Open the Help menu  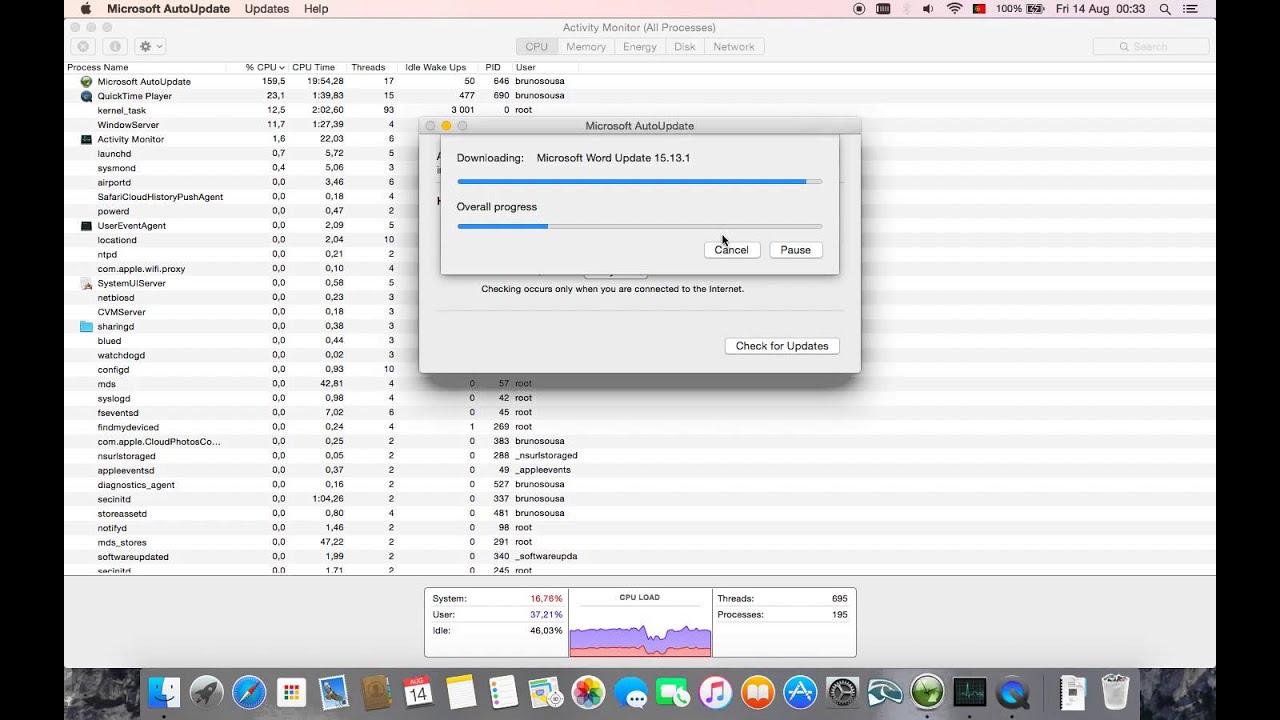tap(316, 9)
